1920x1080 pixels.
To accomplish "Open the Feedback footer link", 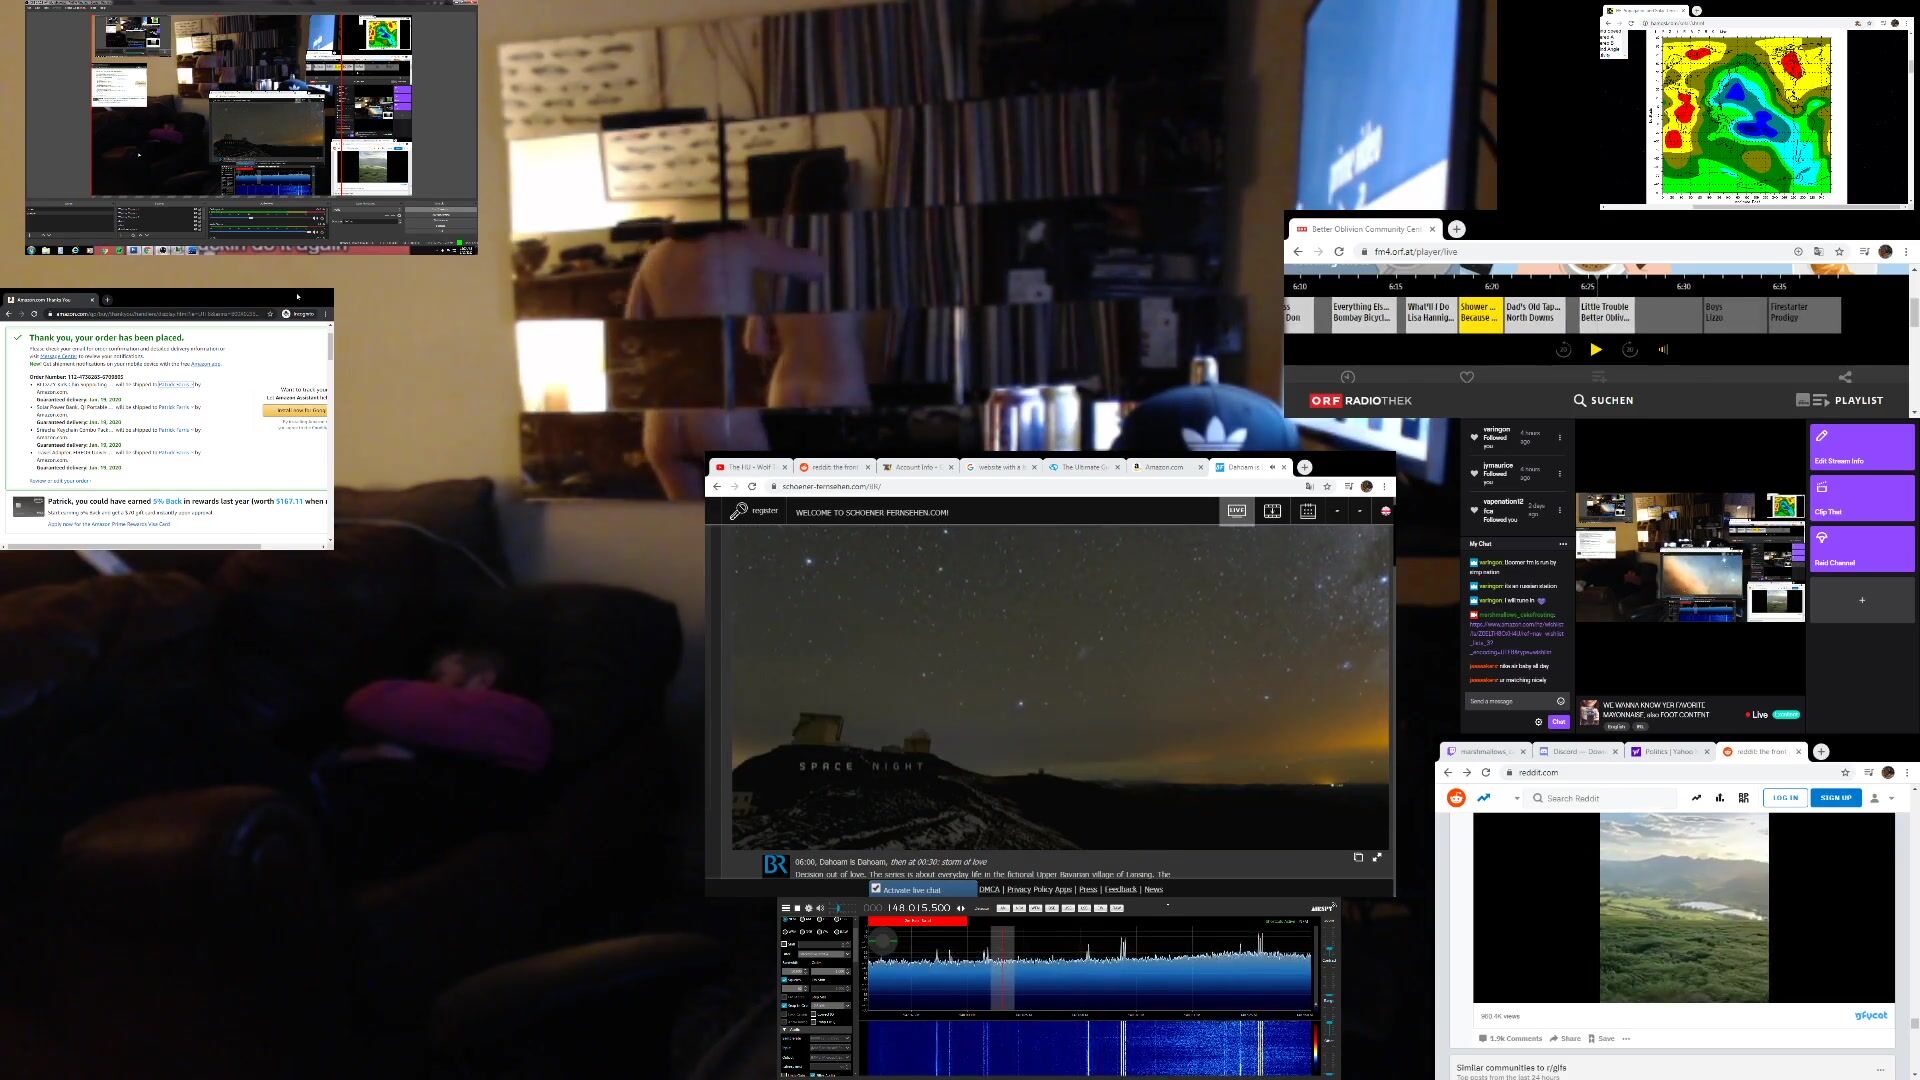I will point(1120,890).
